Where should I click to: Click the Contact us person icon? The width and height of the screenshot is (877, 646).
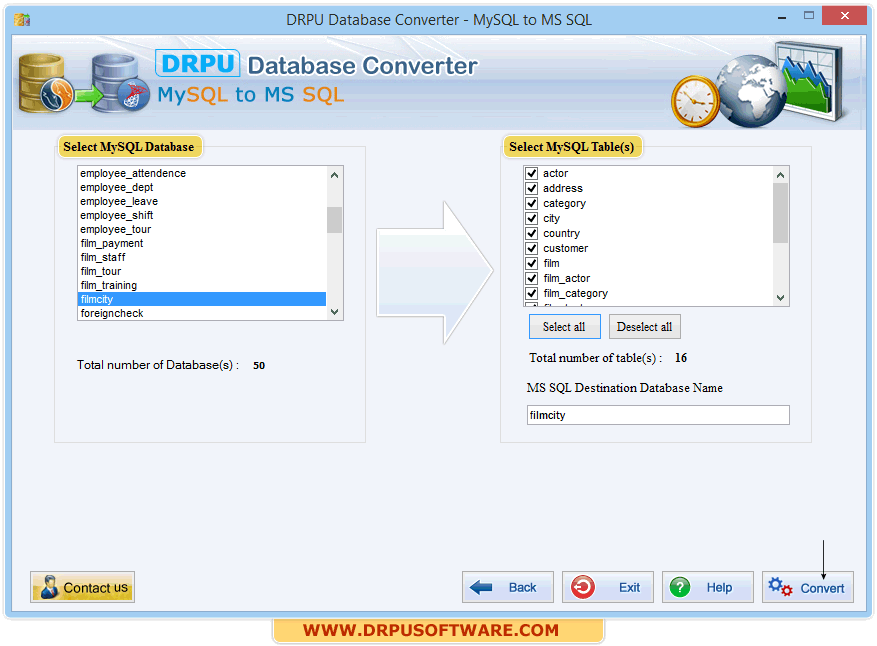[49, 587]
